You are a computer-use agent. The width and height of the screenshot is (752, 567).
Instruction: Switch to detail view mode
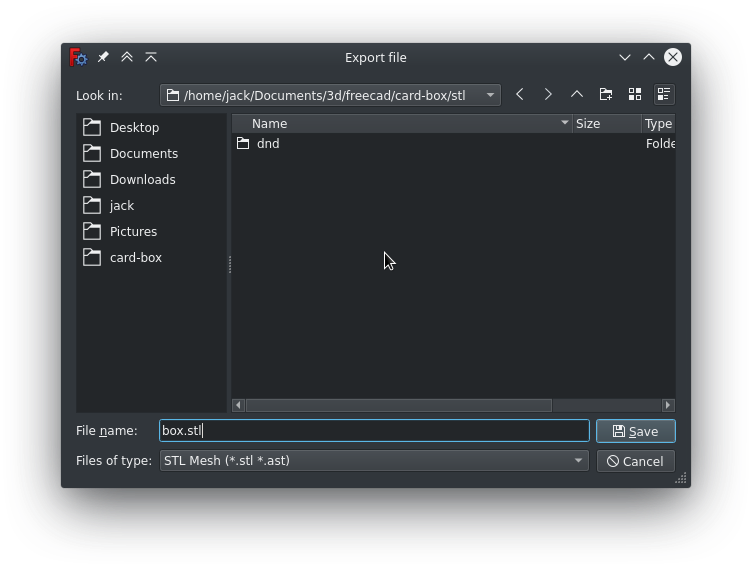[663, 94]
